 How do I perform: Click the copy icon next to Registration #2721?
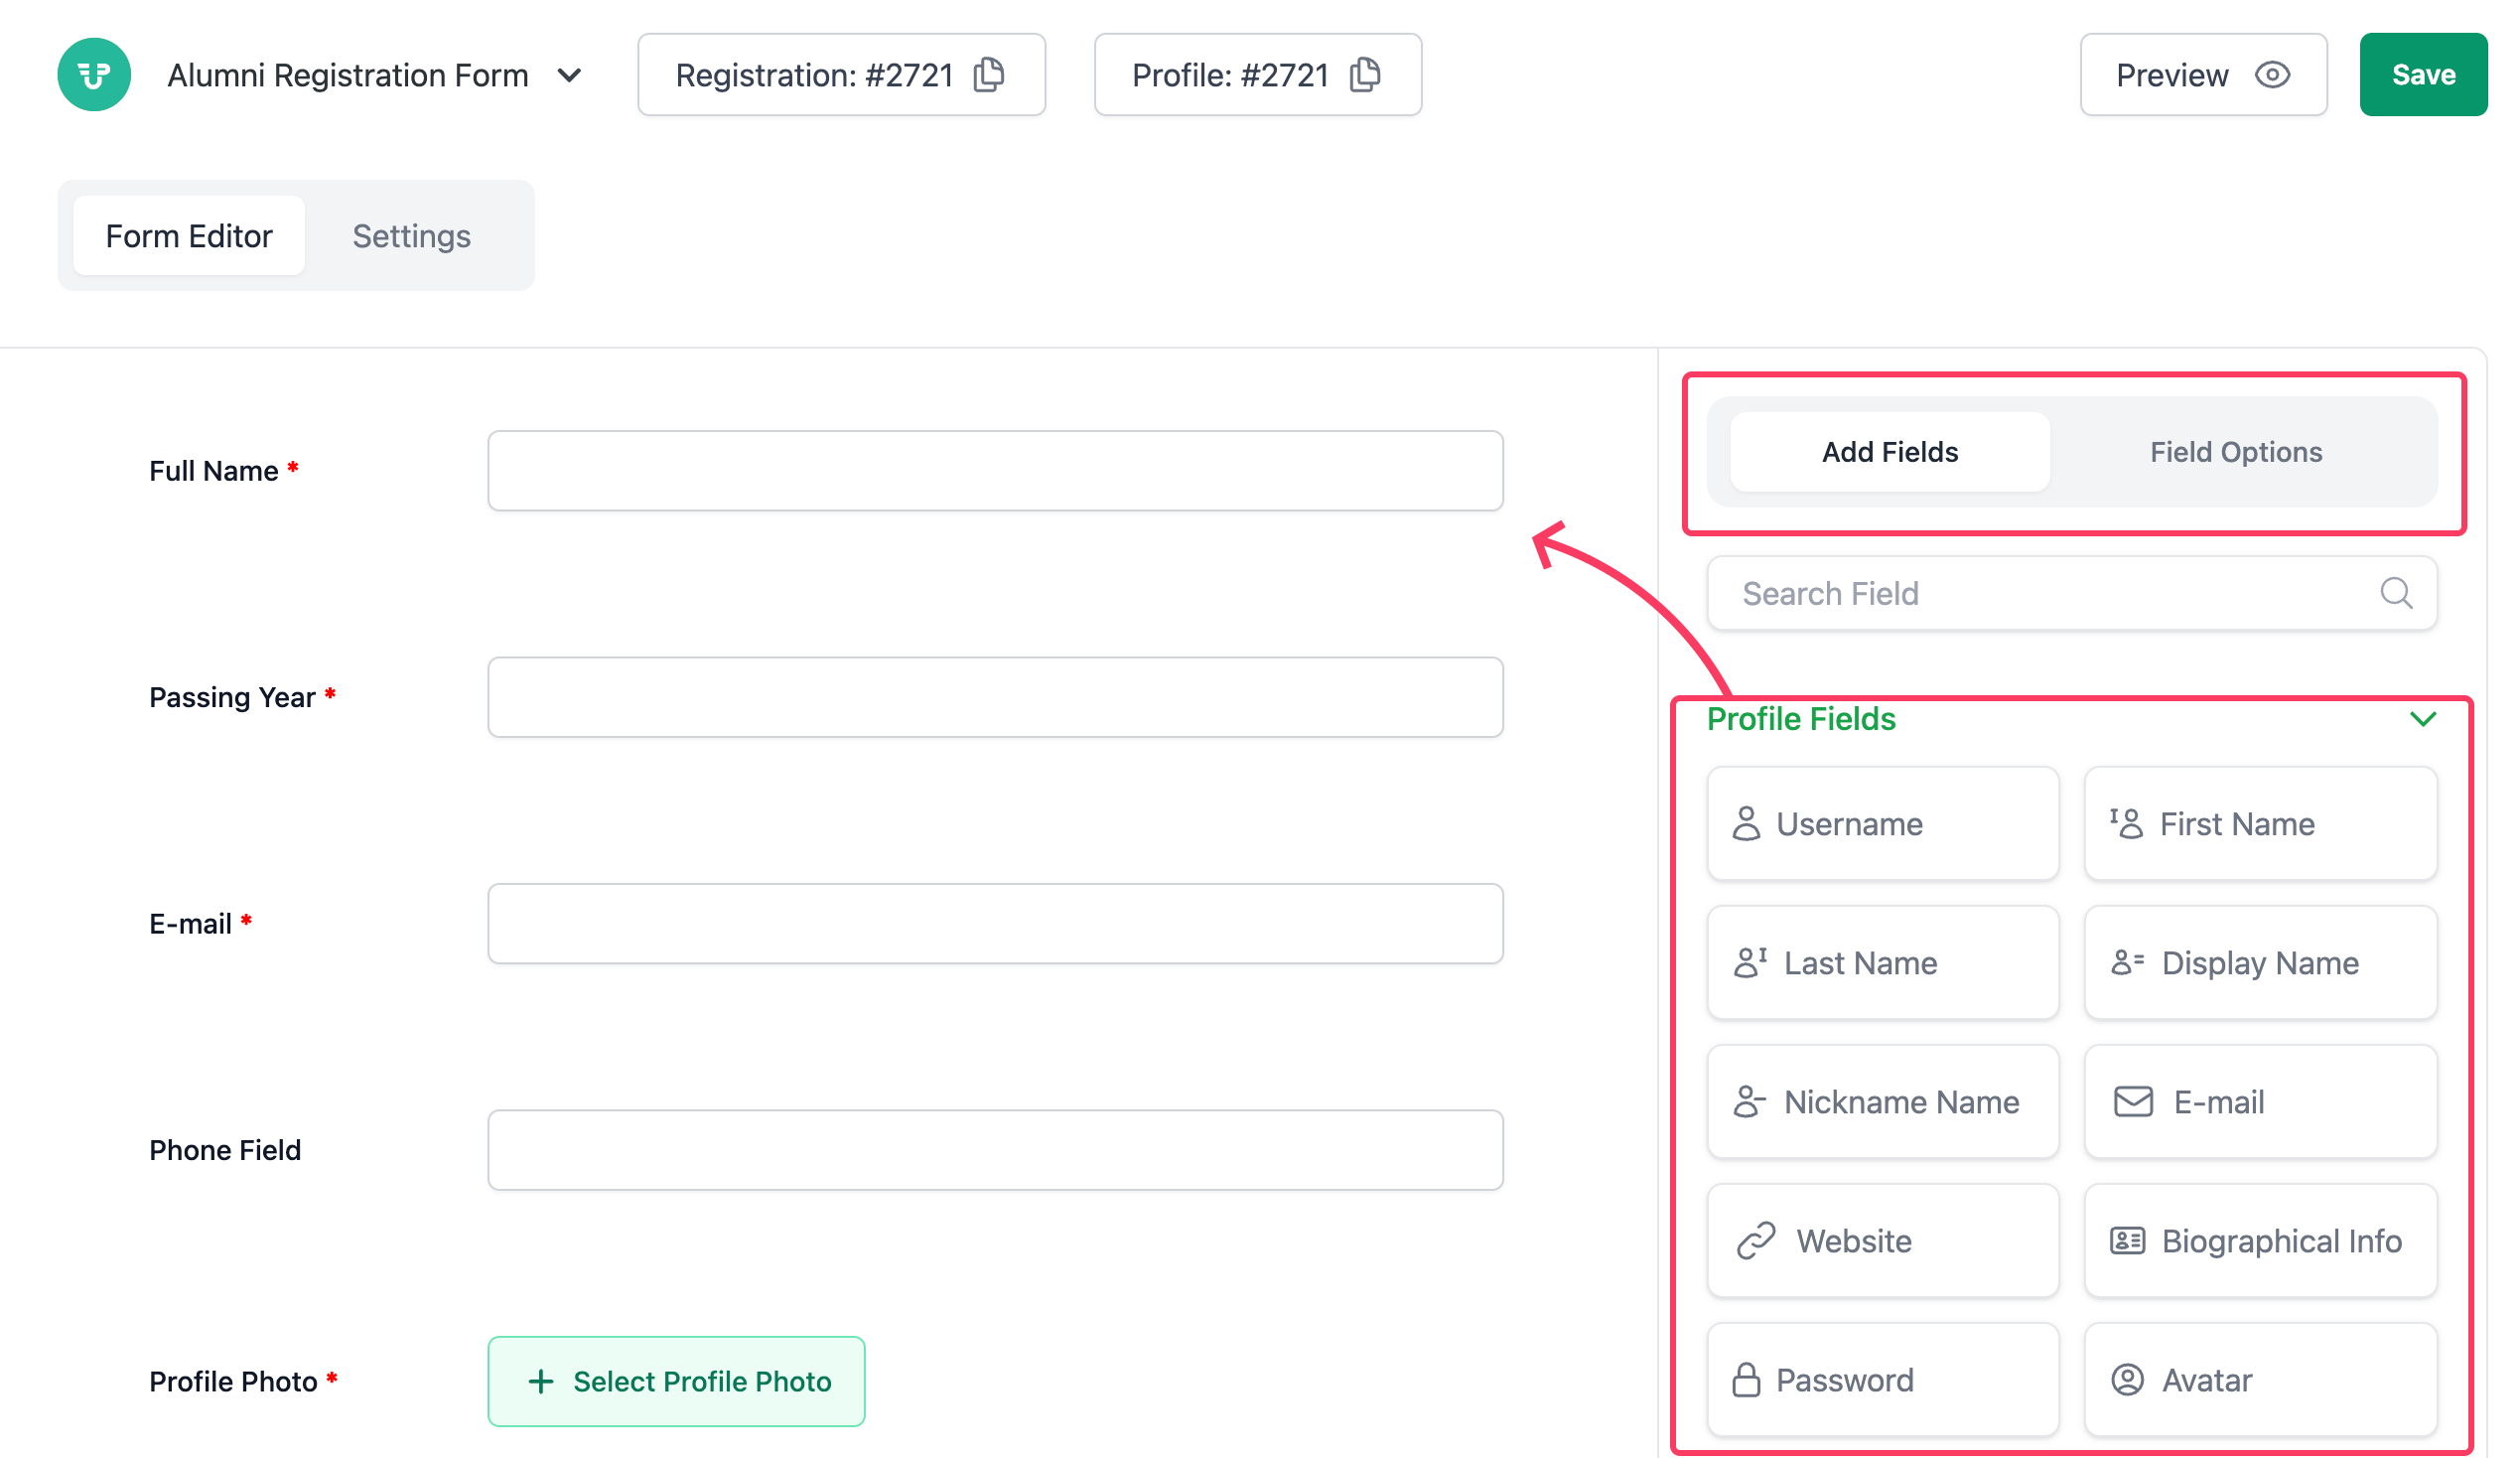989,75
